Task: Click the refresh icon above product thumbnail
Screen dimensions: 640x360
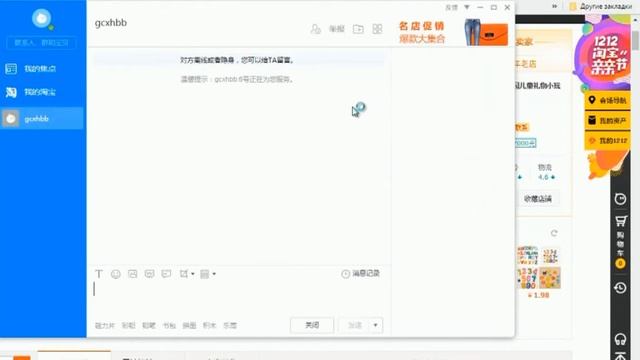Action: coord(554,233)
